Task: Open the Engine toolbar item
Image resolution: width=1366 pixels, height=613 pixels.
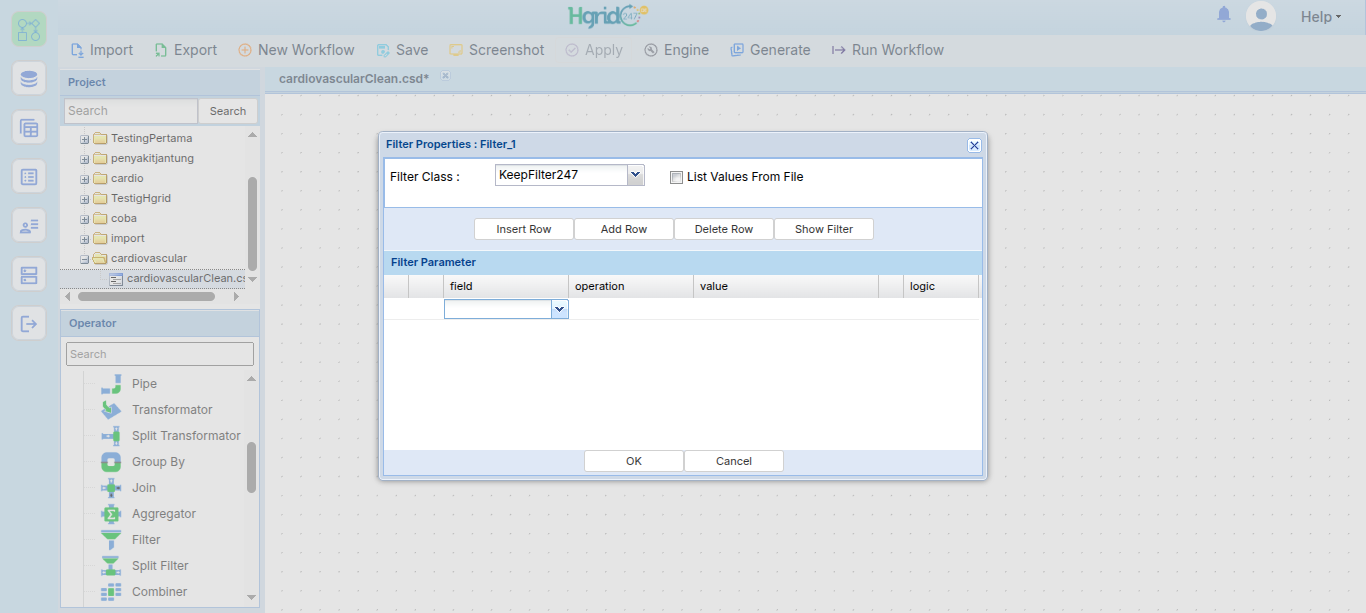Action: pyautogui.click(x=676, y=50)
